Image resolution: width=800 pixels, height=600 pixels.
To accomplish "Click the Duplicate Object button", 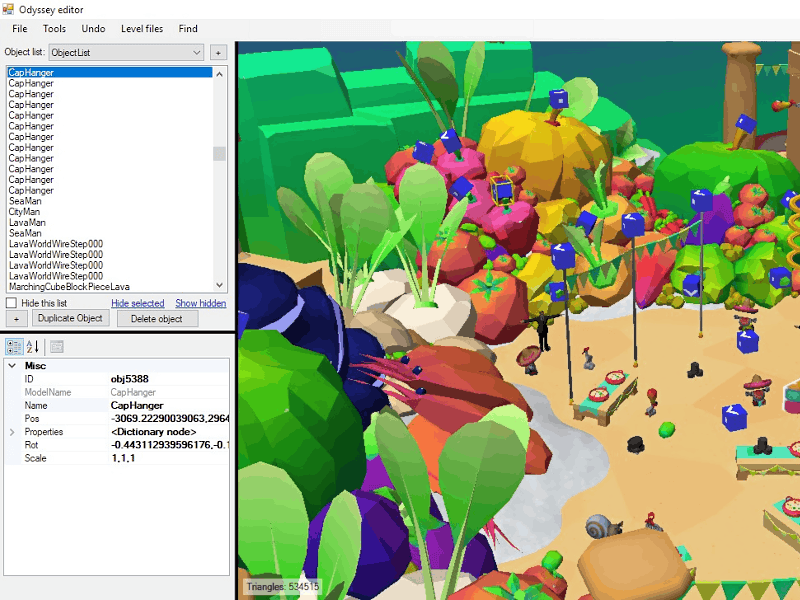I will (x=70, y=319).
